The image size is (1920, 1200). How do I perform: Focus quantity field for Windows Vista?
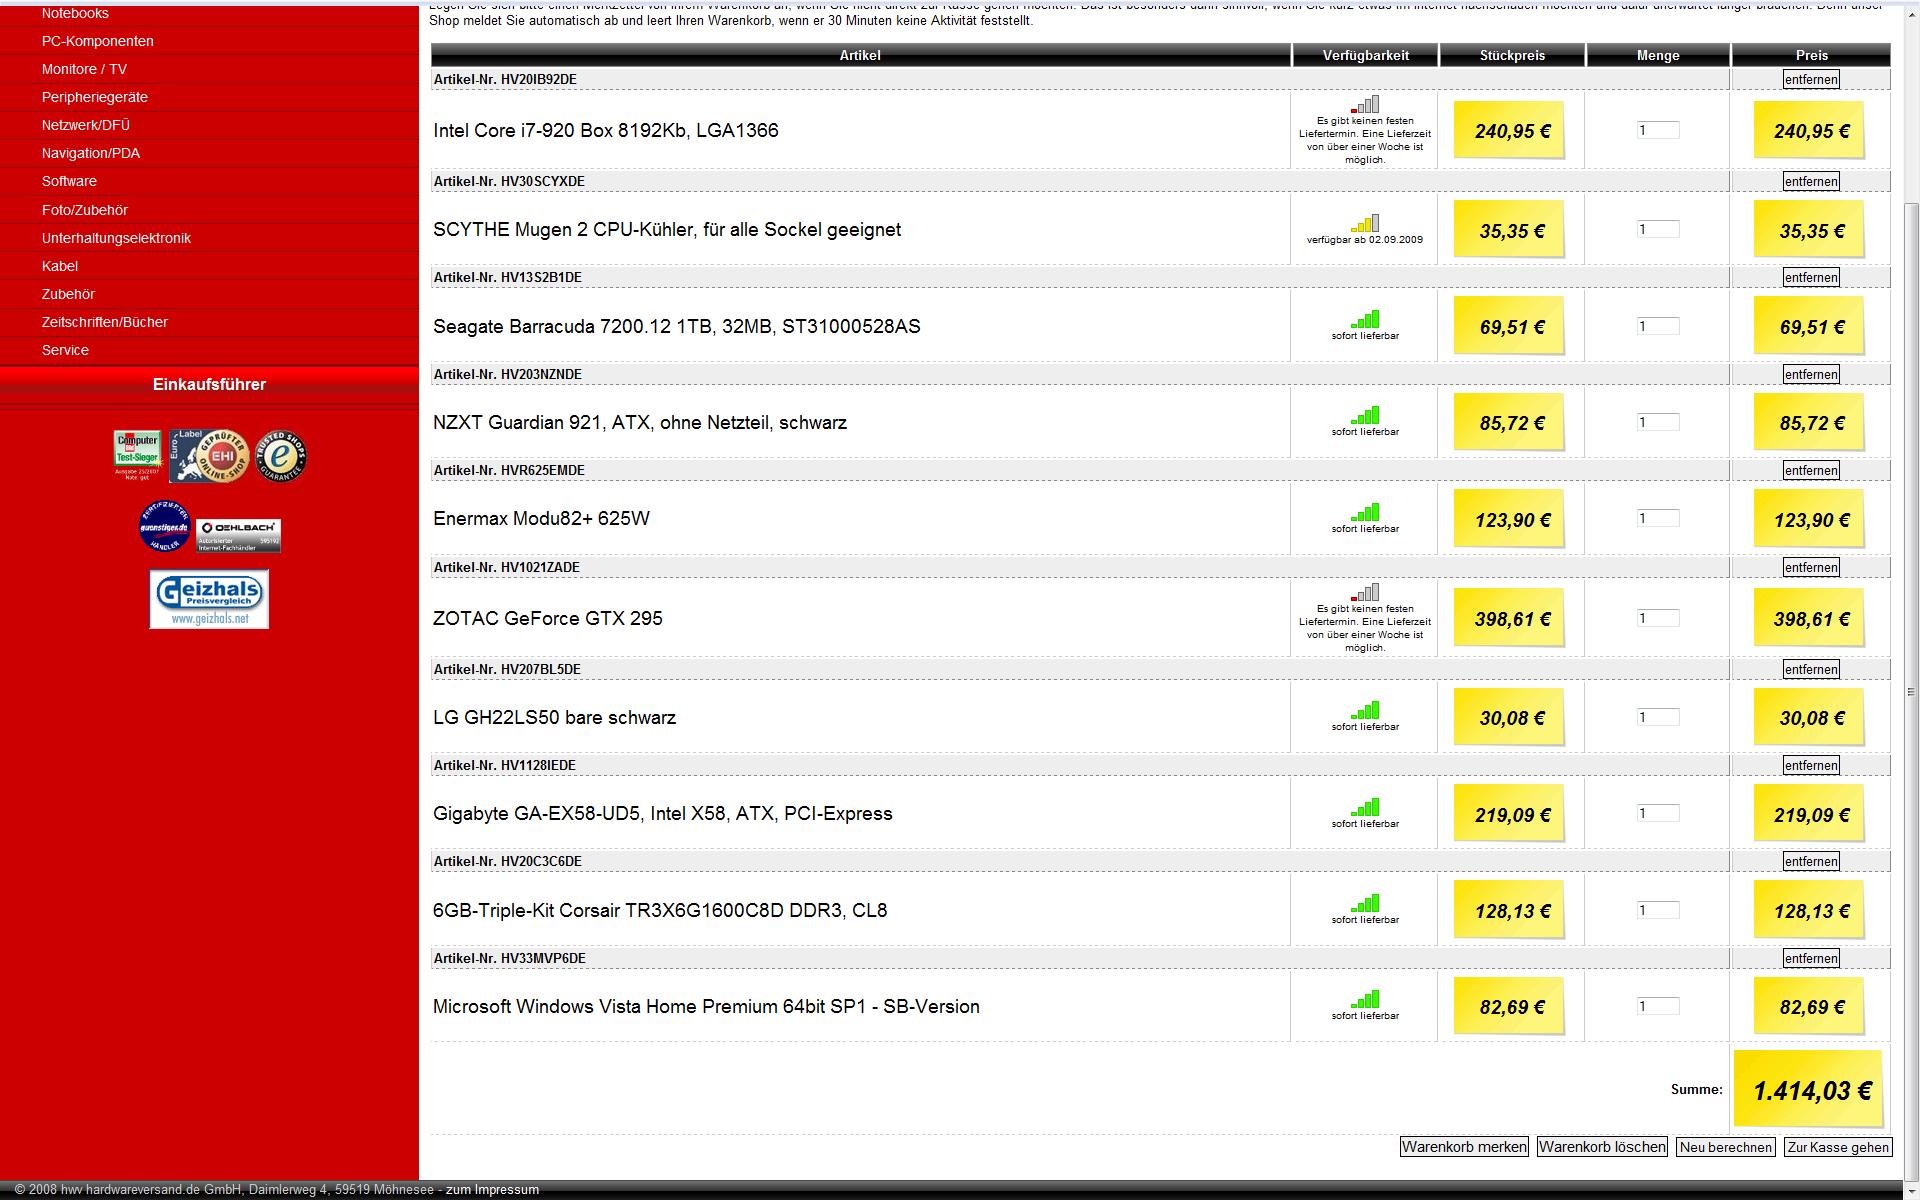tap(1658, 1006)
